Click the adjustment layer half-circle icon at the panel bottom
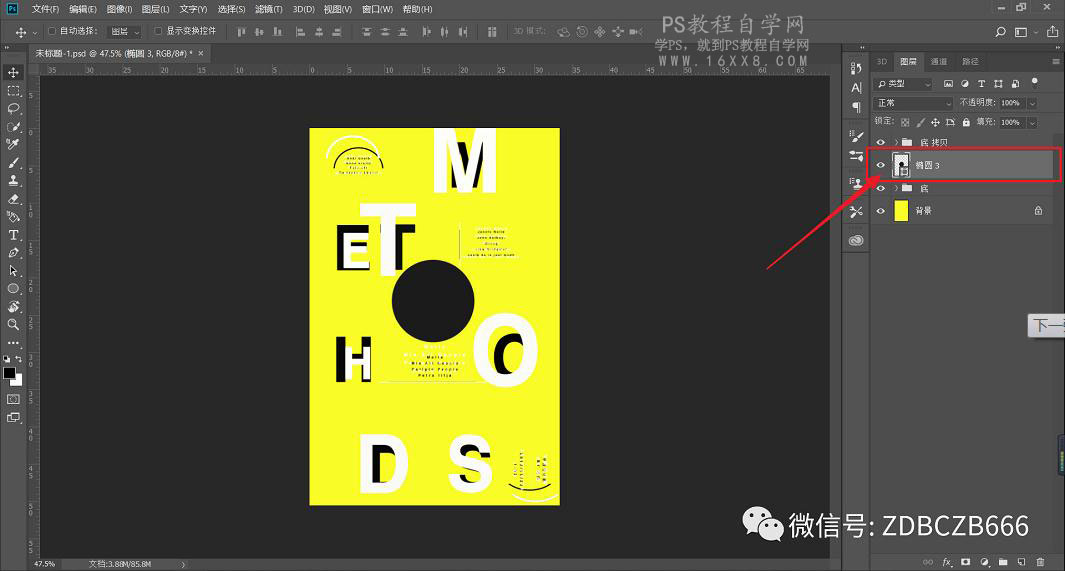1065x571 pixels. [x=984, y=561]
